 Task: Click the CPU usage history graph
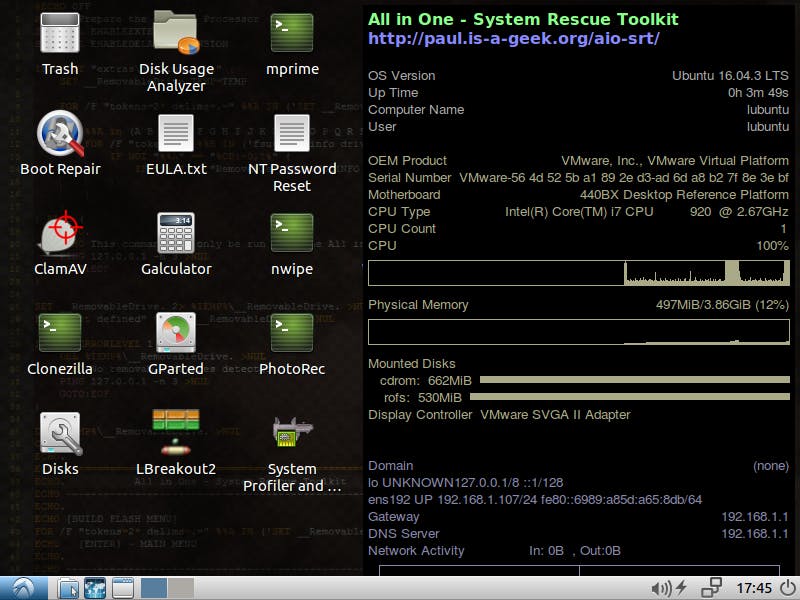(x=579, y=273)
